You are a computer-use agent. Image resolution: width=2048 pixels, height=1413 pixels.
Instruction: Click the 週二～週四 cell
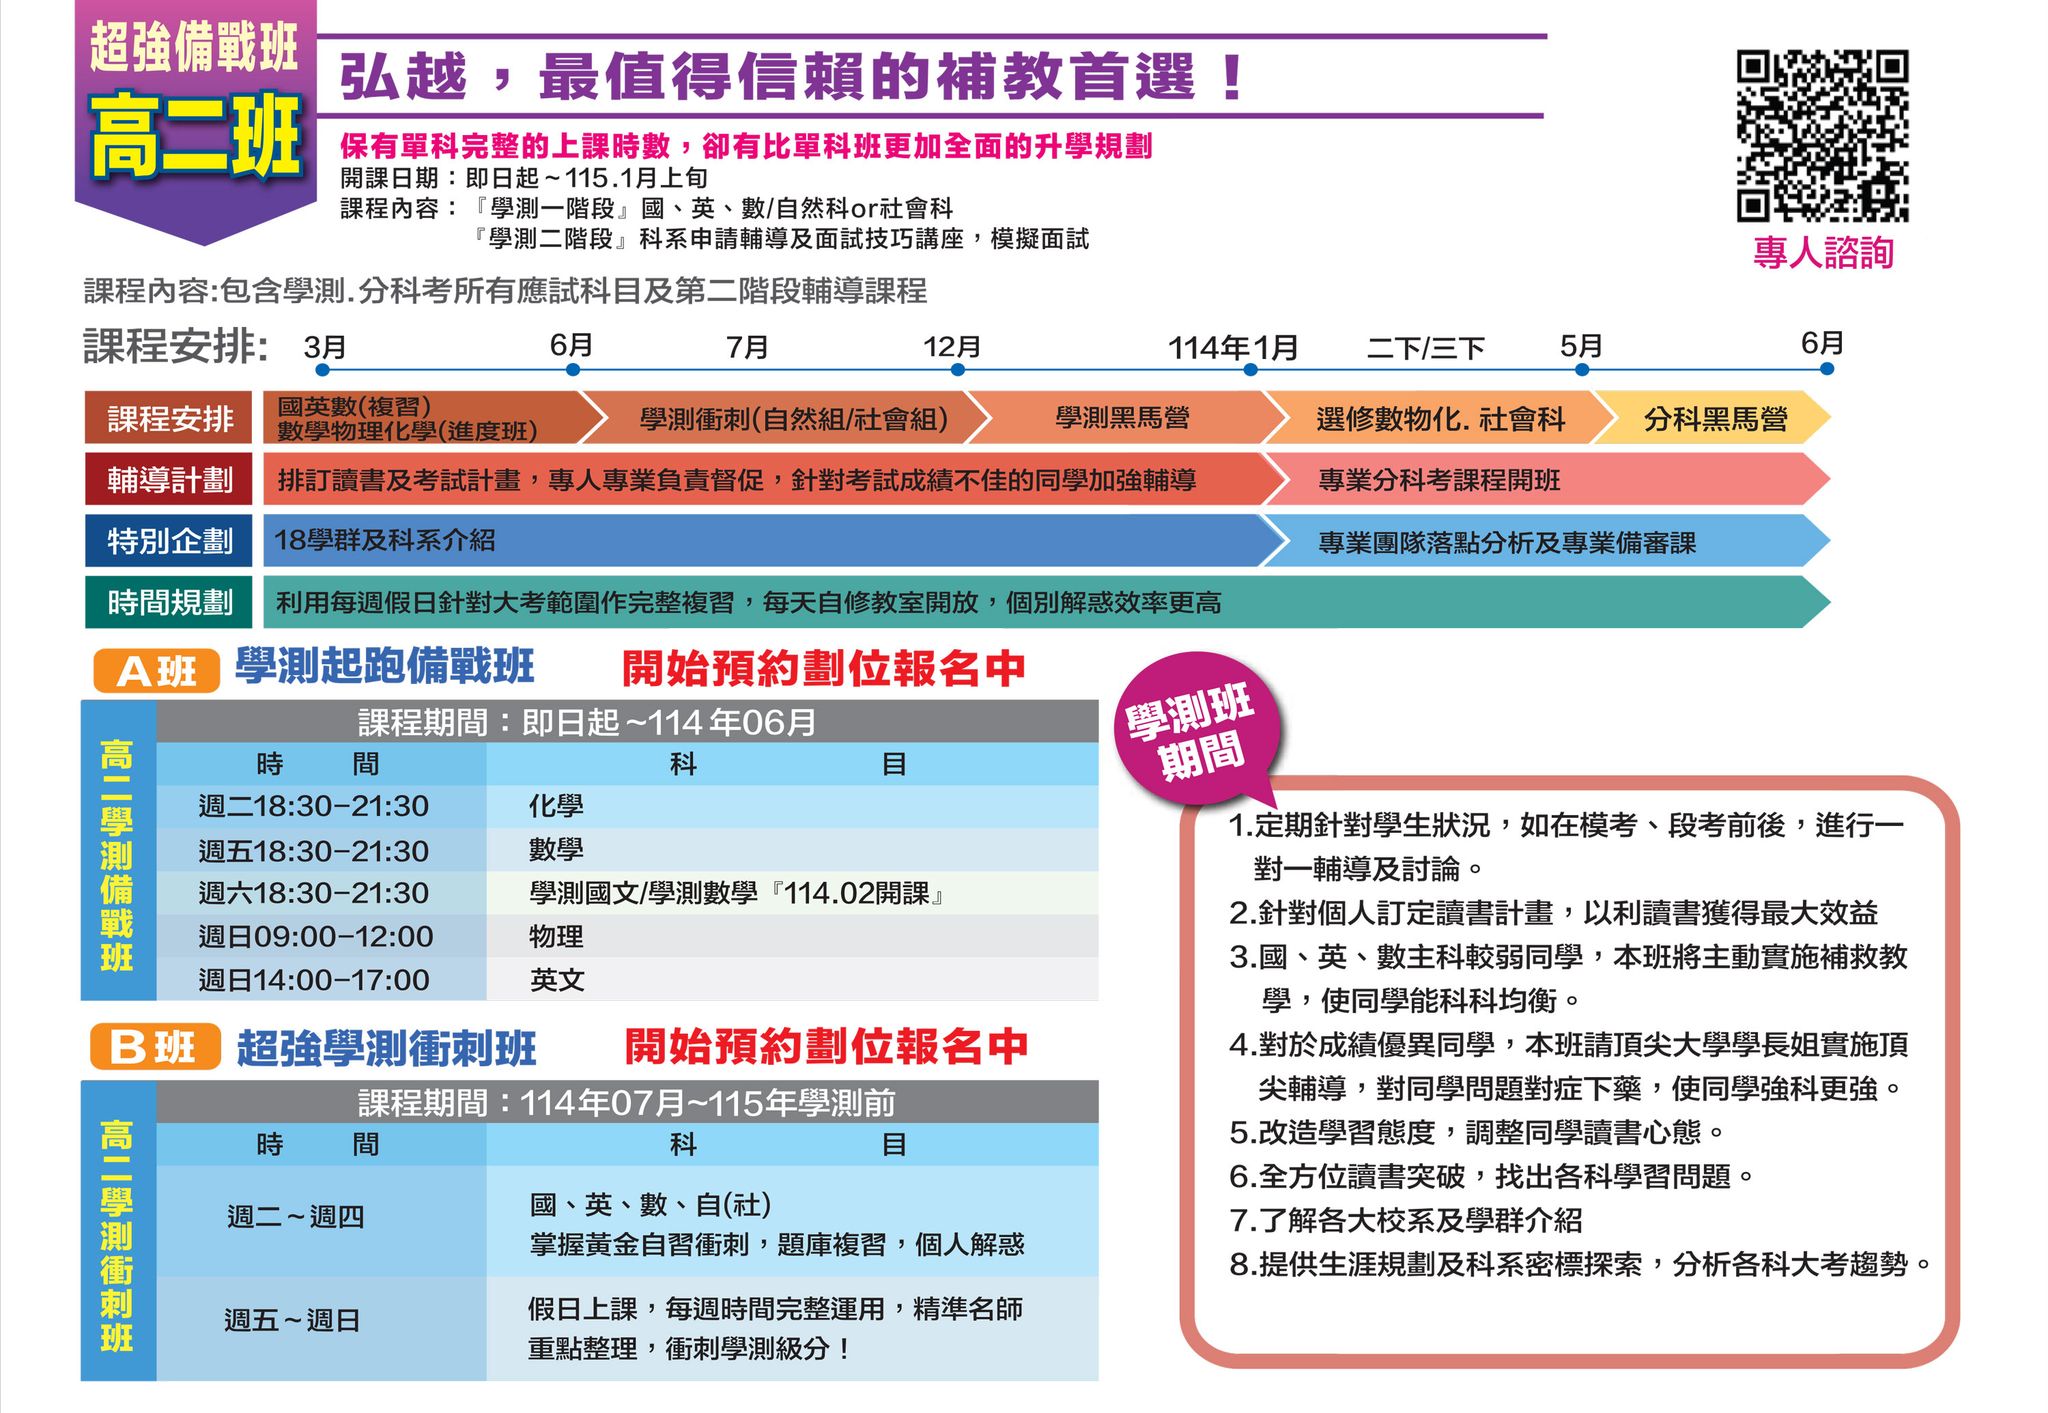click(x=322, y=1222)
